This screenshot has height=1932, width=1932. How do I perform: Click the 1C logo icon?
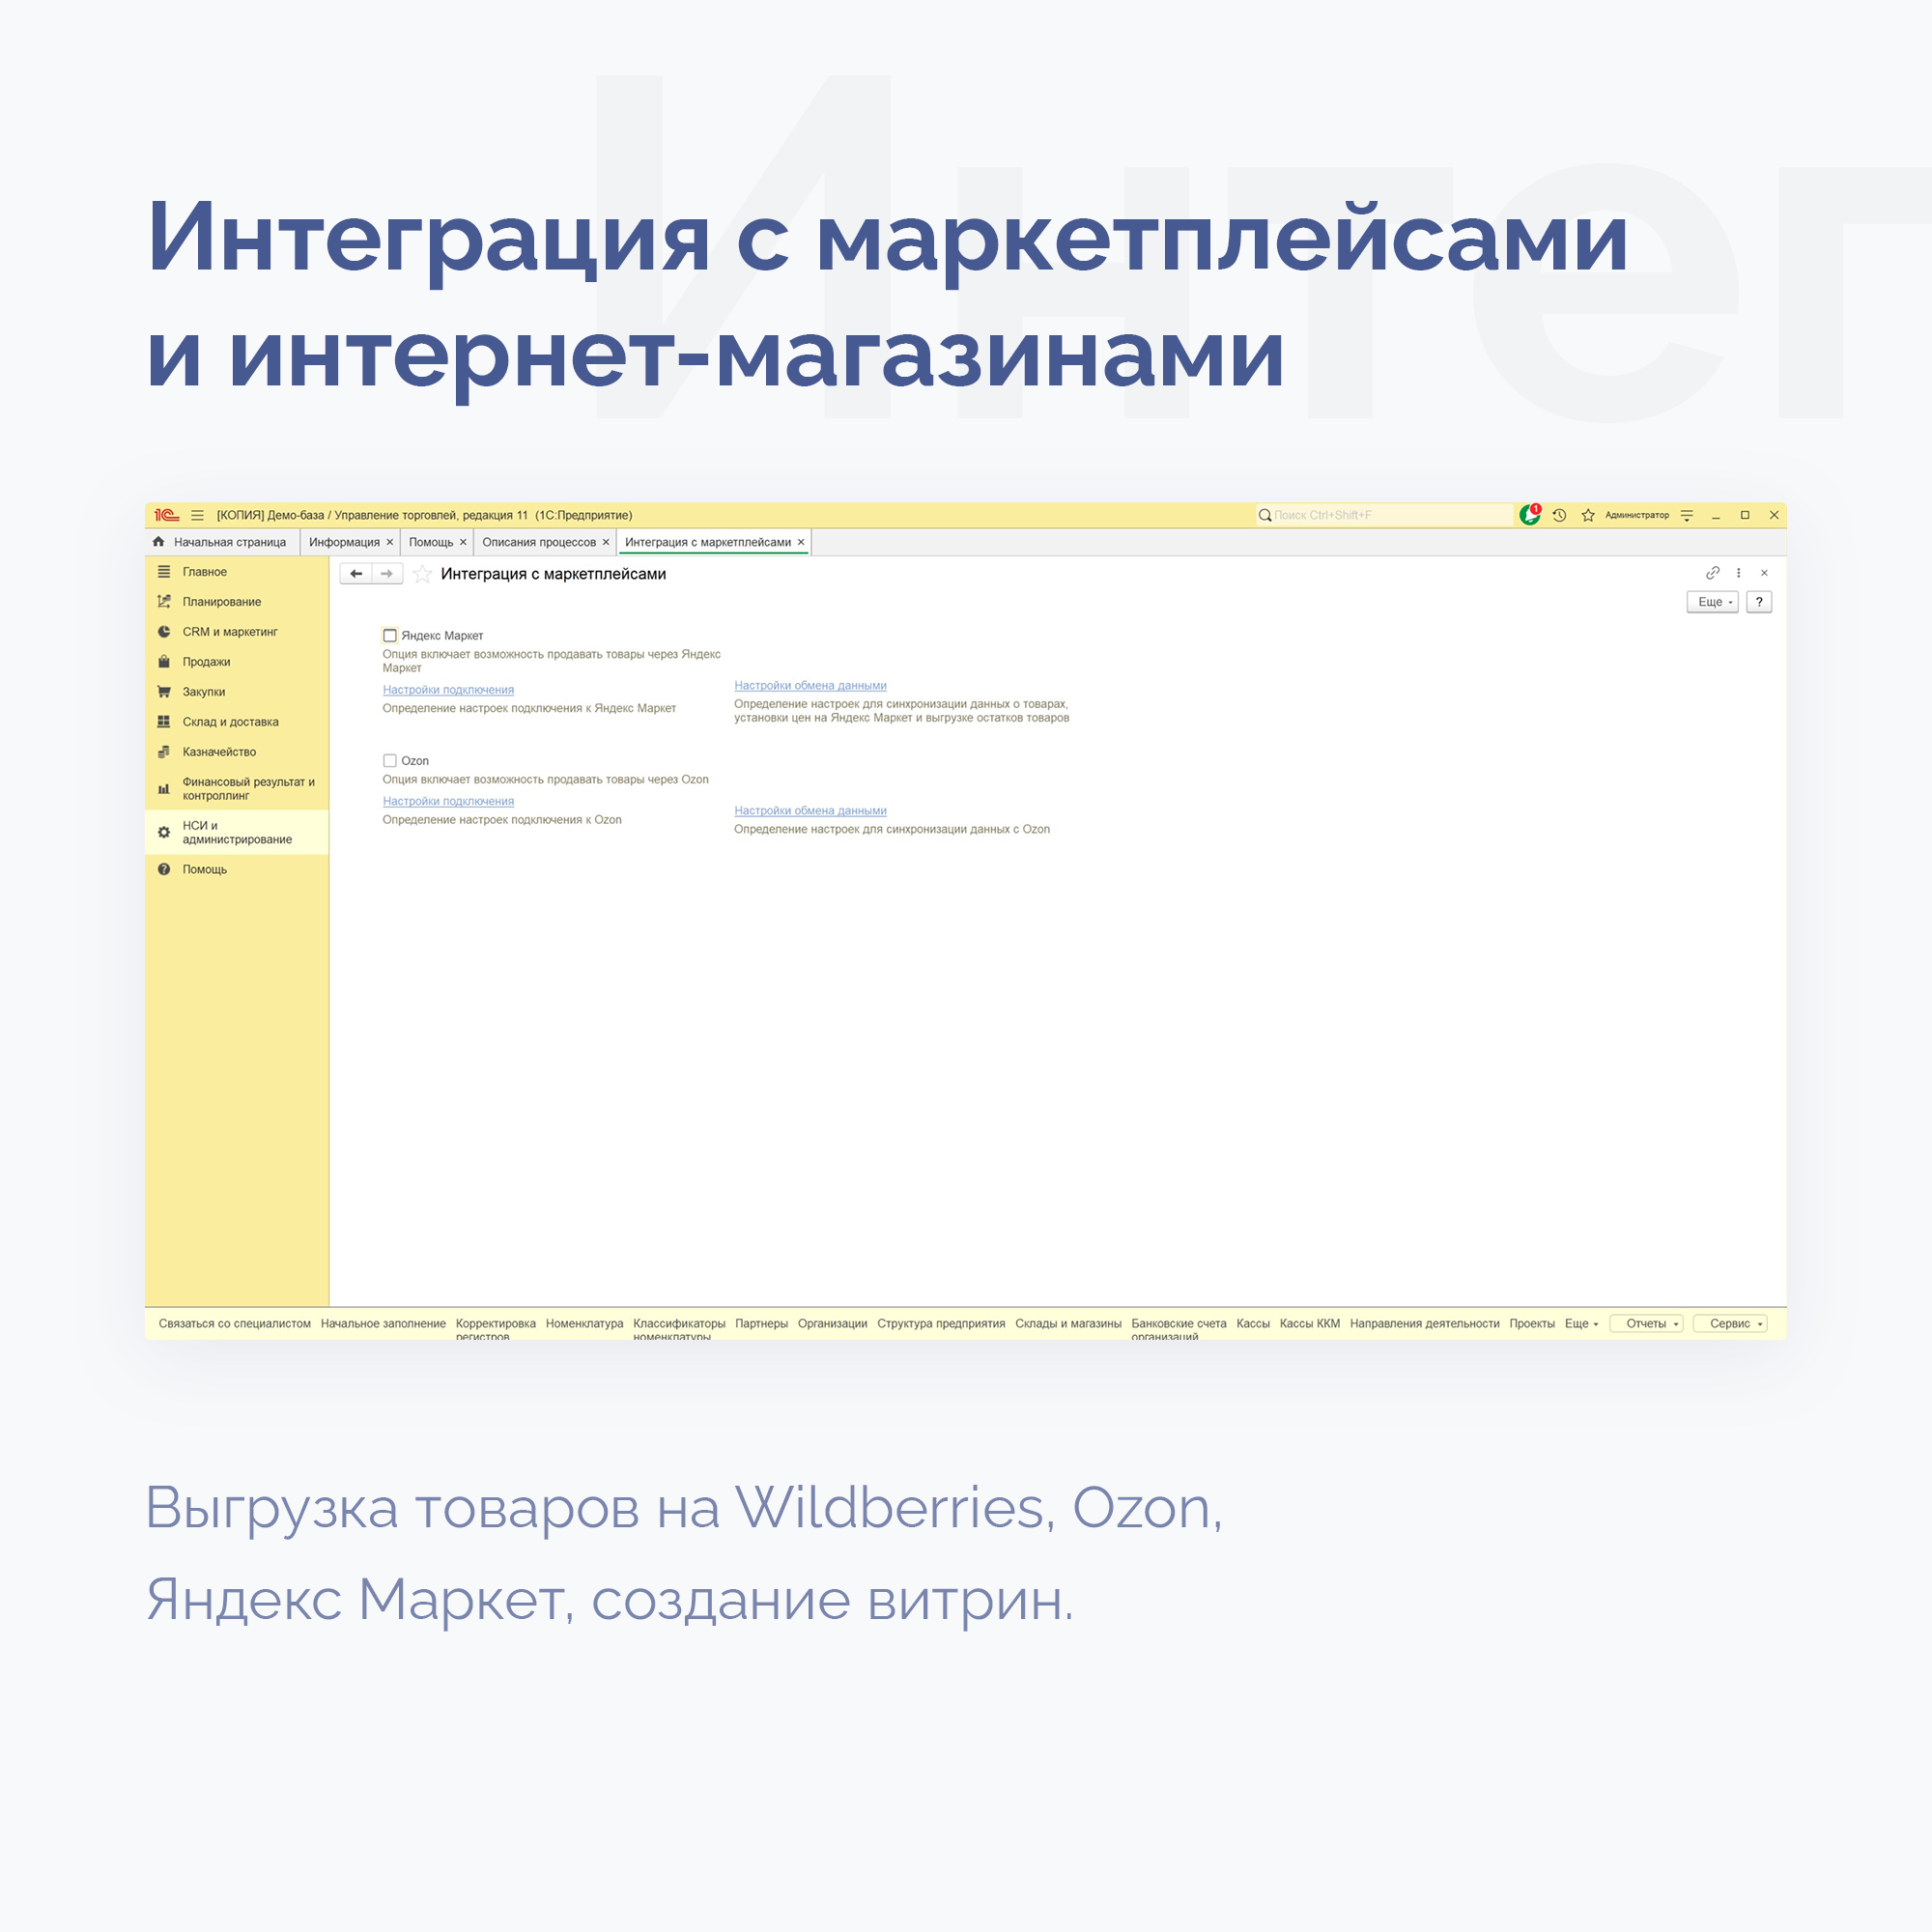point(166,515)
